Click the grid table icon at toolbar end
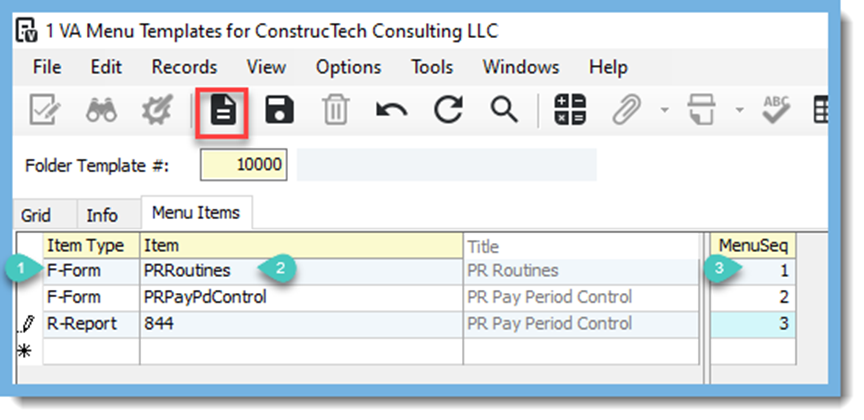Viewport: 864px width, 420px height. coord(820,110)
